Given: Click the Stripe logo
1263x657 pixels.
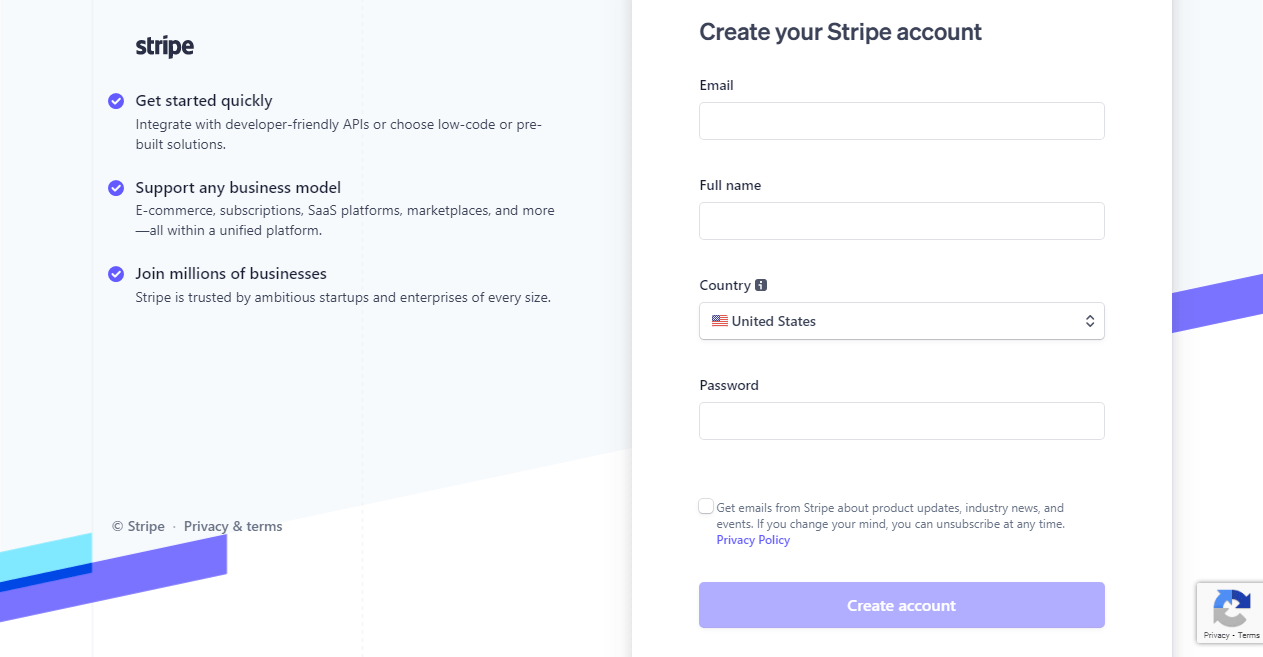Looking at the screenshot, I should point(165,46).
